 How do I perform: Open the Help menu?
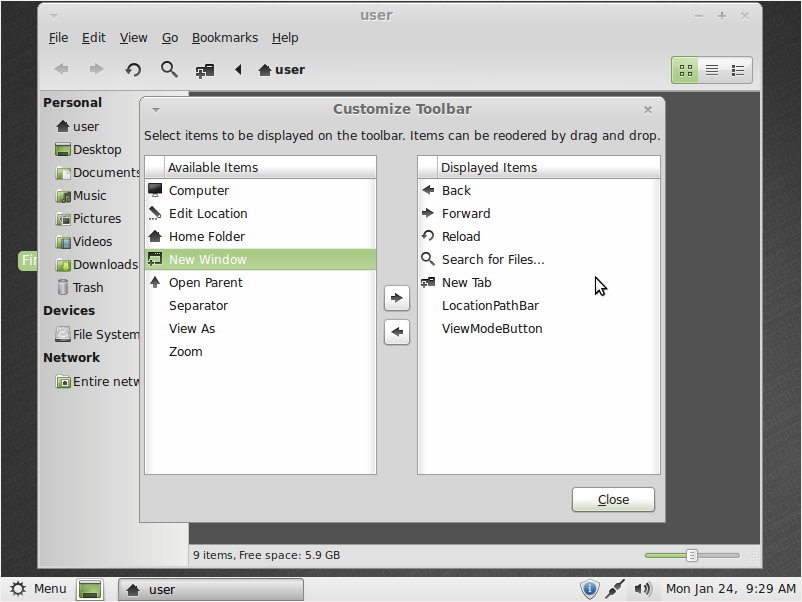point(285,38)
